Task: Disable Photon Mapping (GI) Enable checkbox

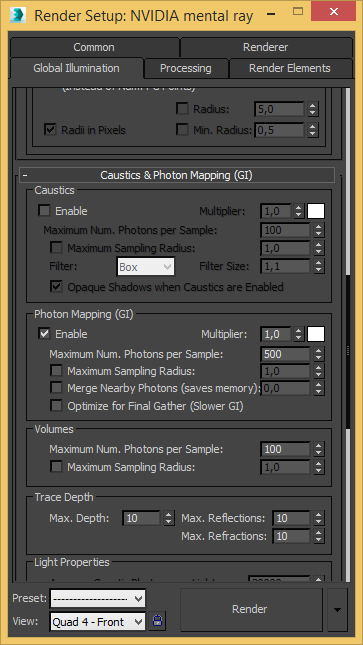Action: click(44, 334)
